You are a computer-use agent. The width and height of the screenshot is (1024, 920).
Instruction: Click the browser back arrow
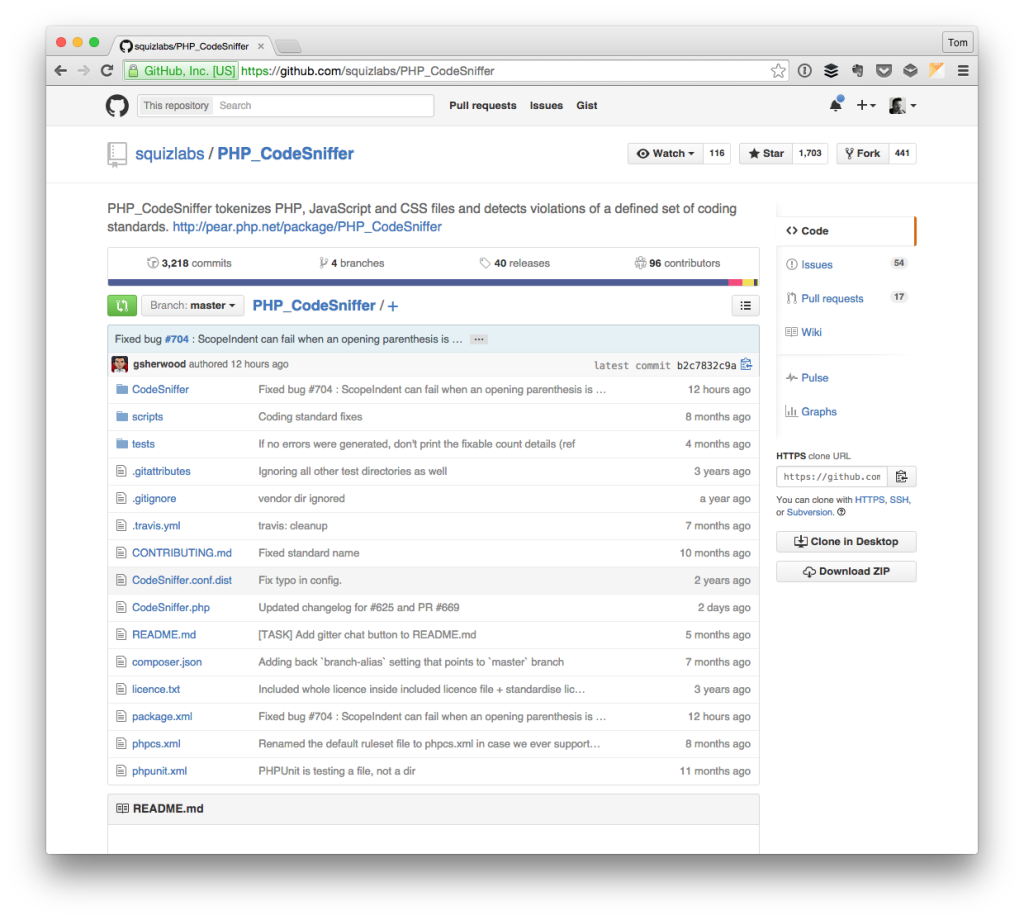[x=61, y=71]
